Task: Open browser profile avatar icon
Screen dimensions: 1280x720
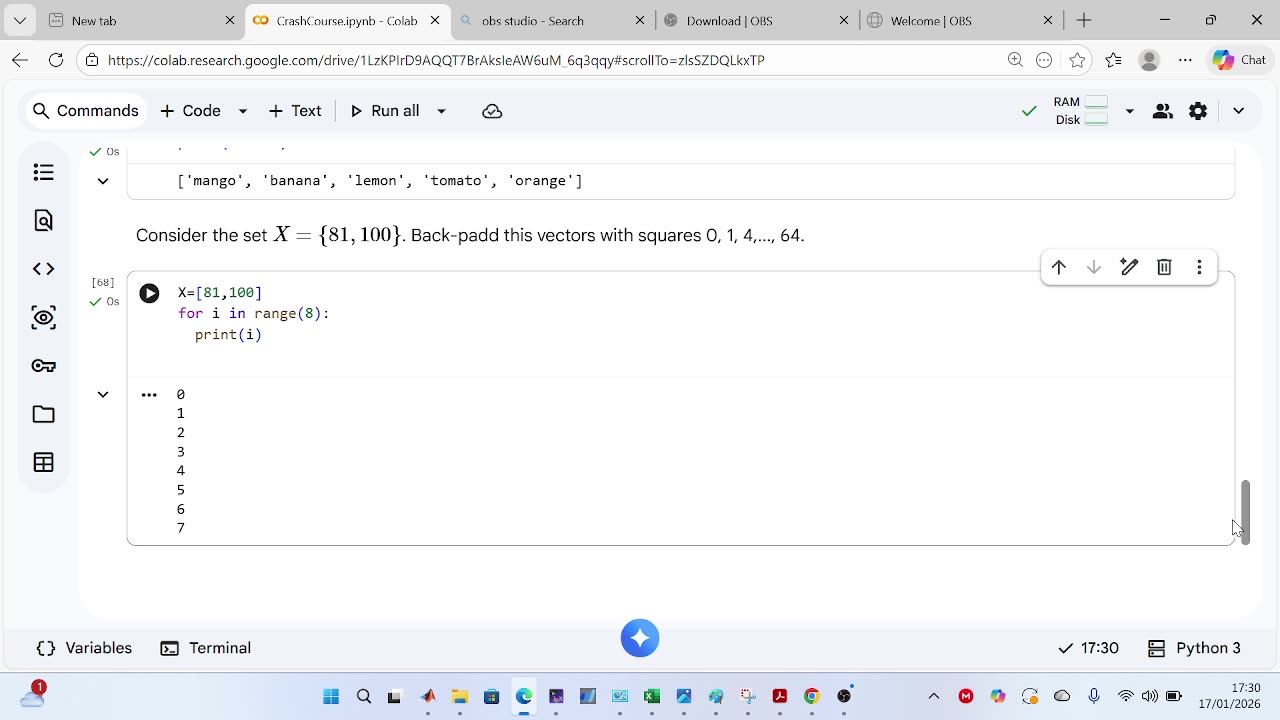Action: (x=1149, y=60)
